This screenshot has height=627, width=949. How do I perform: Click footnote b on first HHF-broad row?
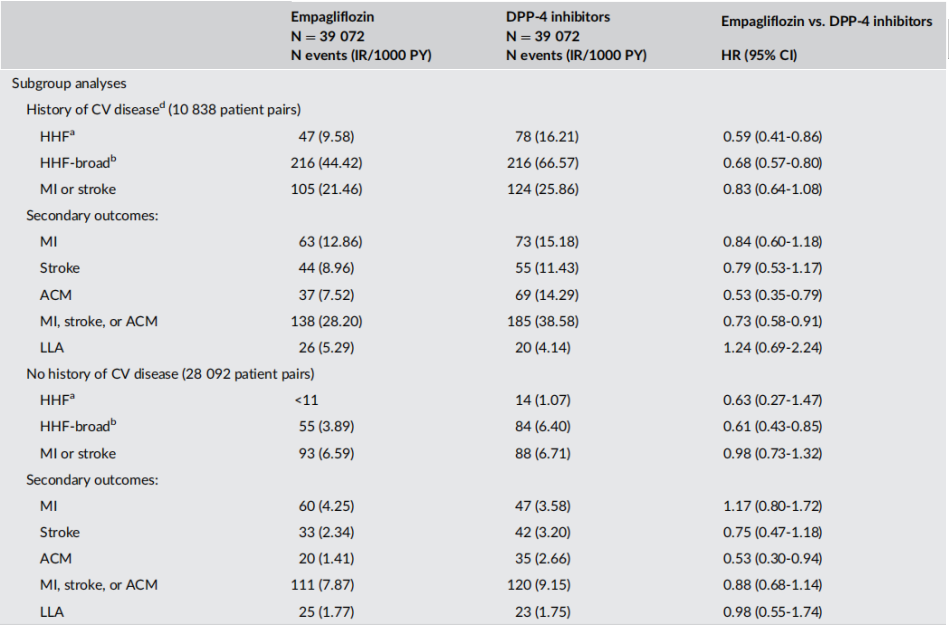[x=113, y=159]
